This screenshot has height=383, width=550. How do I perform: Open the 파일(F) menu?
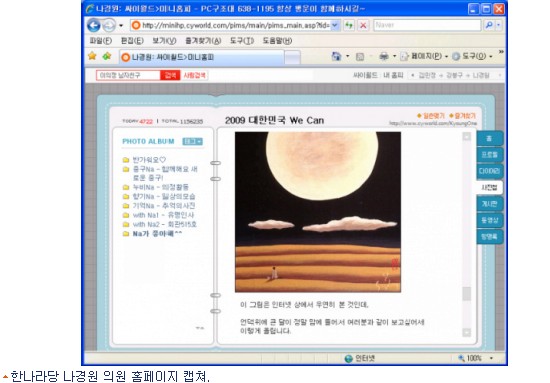pyautogui.click(x=101, y=41)
